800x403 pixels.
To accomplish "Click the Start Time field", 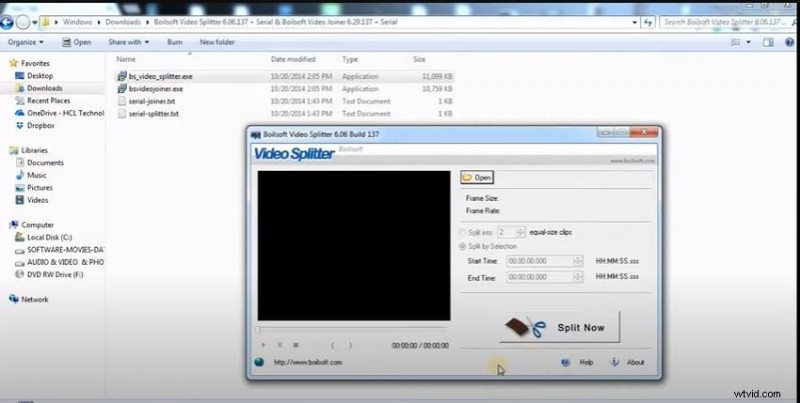I will tap(540, 261).
